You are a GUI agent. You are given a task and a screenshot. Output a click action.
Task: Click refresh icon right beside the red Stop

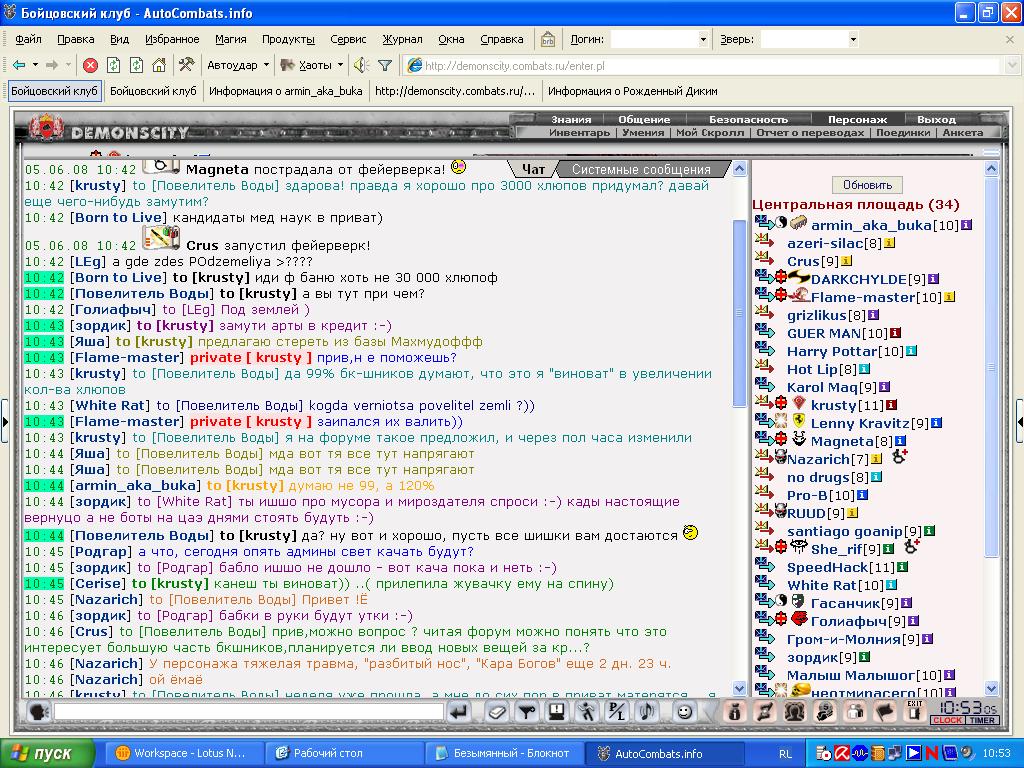[x=113, y=65]
